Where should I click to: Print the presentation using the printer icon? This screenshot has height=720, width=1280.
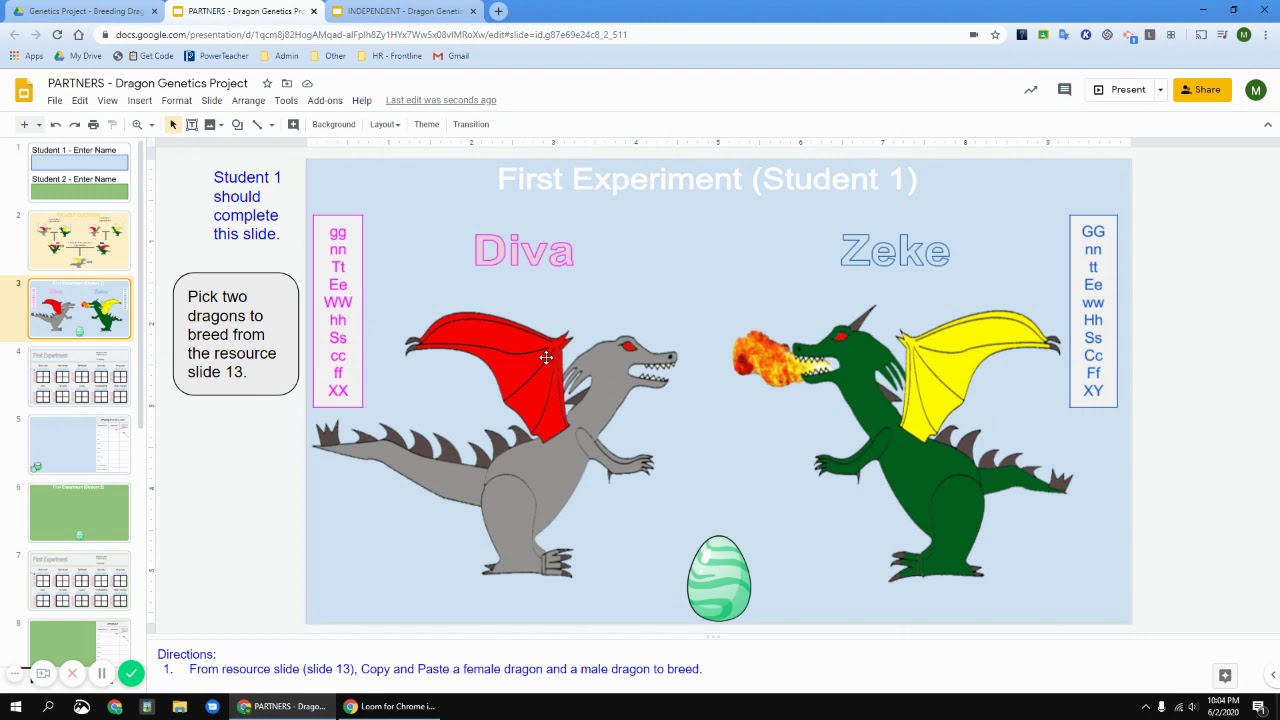coord(93,124)
